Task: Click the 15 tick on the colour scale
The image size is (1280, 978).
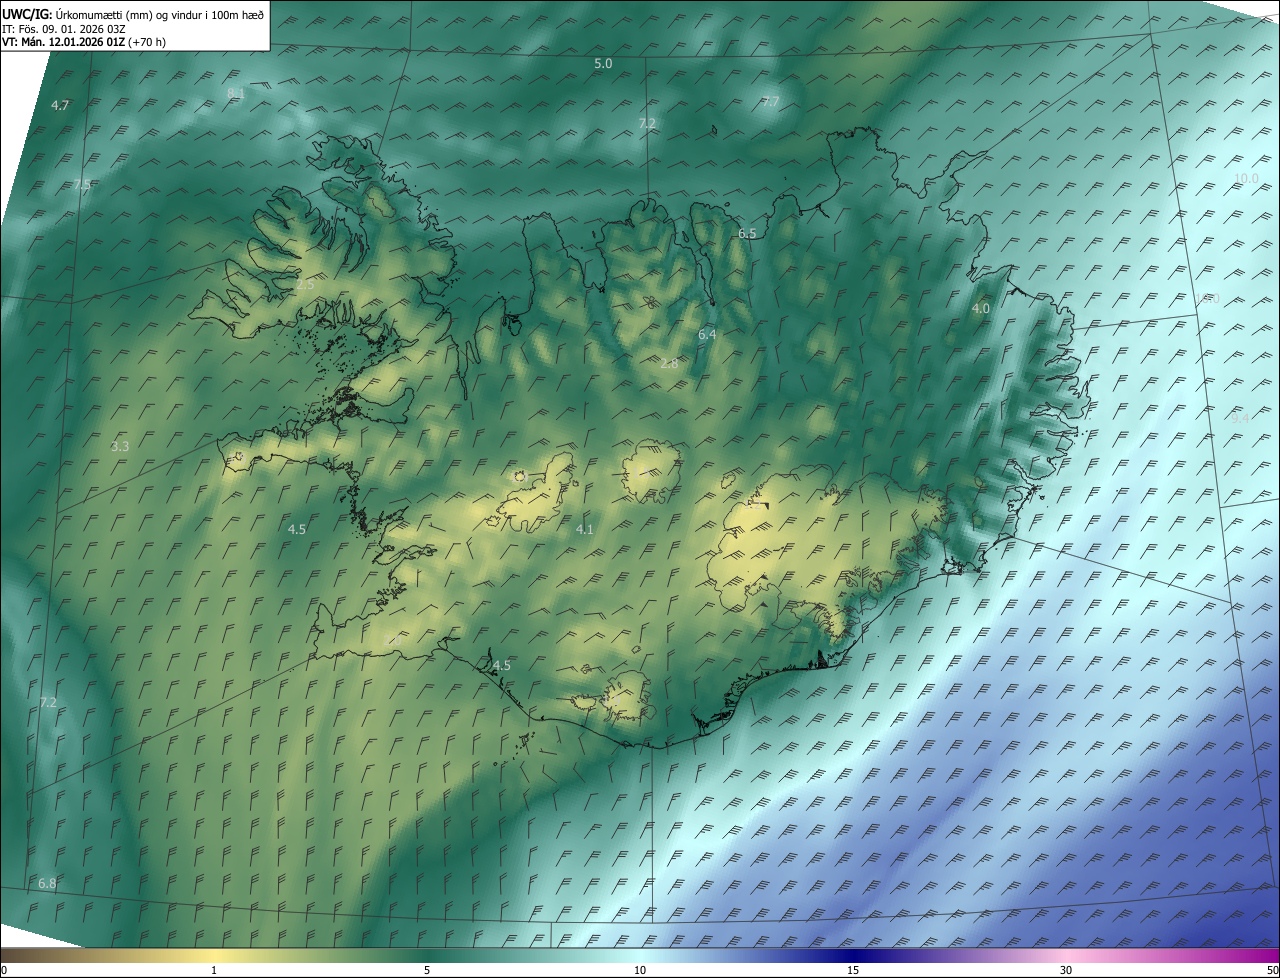Action: (x=853, y=970)
